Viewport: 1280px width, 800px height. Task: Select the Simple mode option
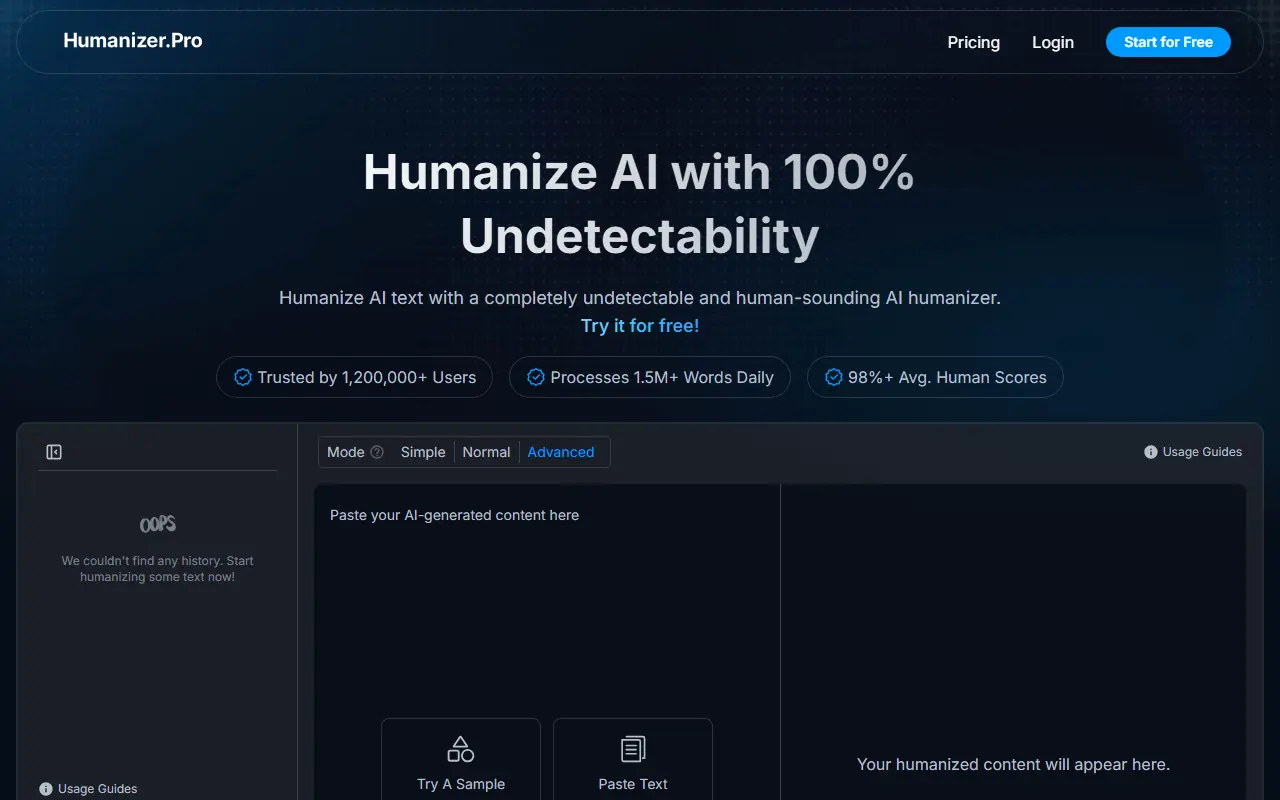[x=423, y=452]
